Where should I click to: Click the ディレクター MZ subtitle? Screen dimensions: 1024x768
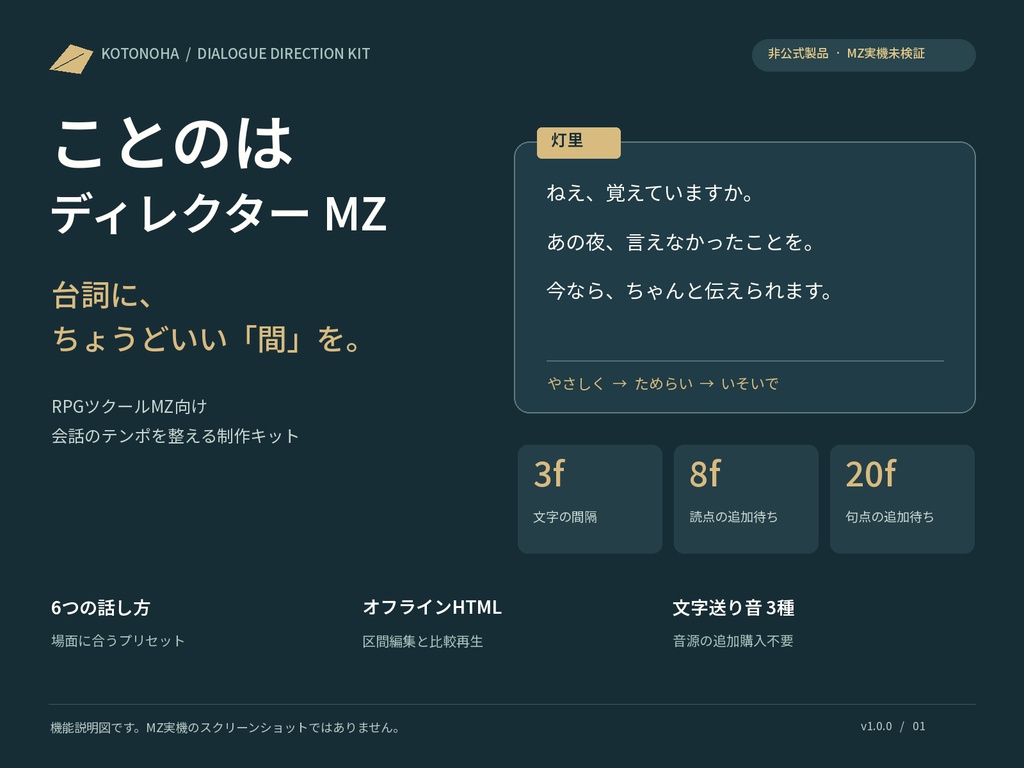pos(219,214)
